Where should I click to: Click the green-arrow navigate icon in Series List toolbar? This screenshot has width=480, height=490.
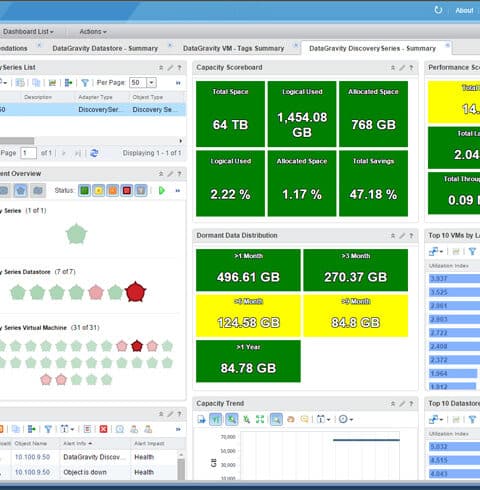click(68, 83)
